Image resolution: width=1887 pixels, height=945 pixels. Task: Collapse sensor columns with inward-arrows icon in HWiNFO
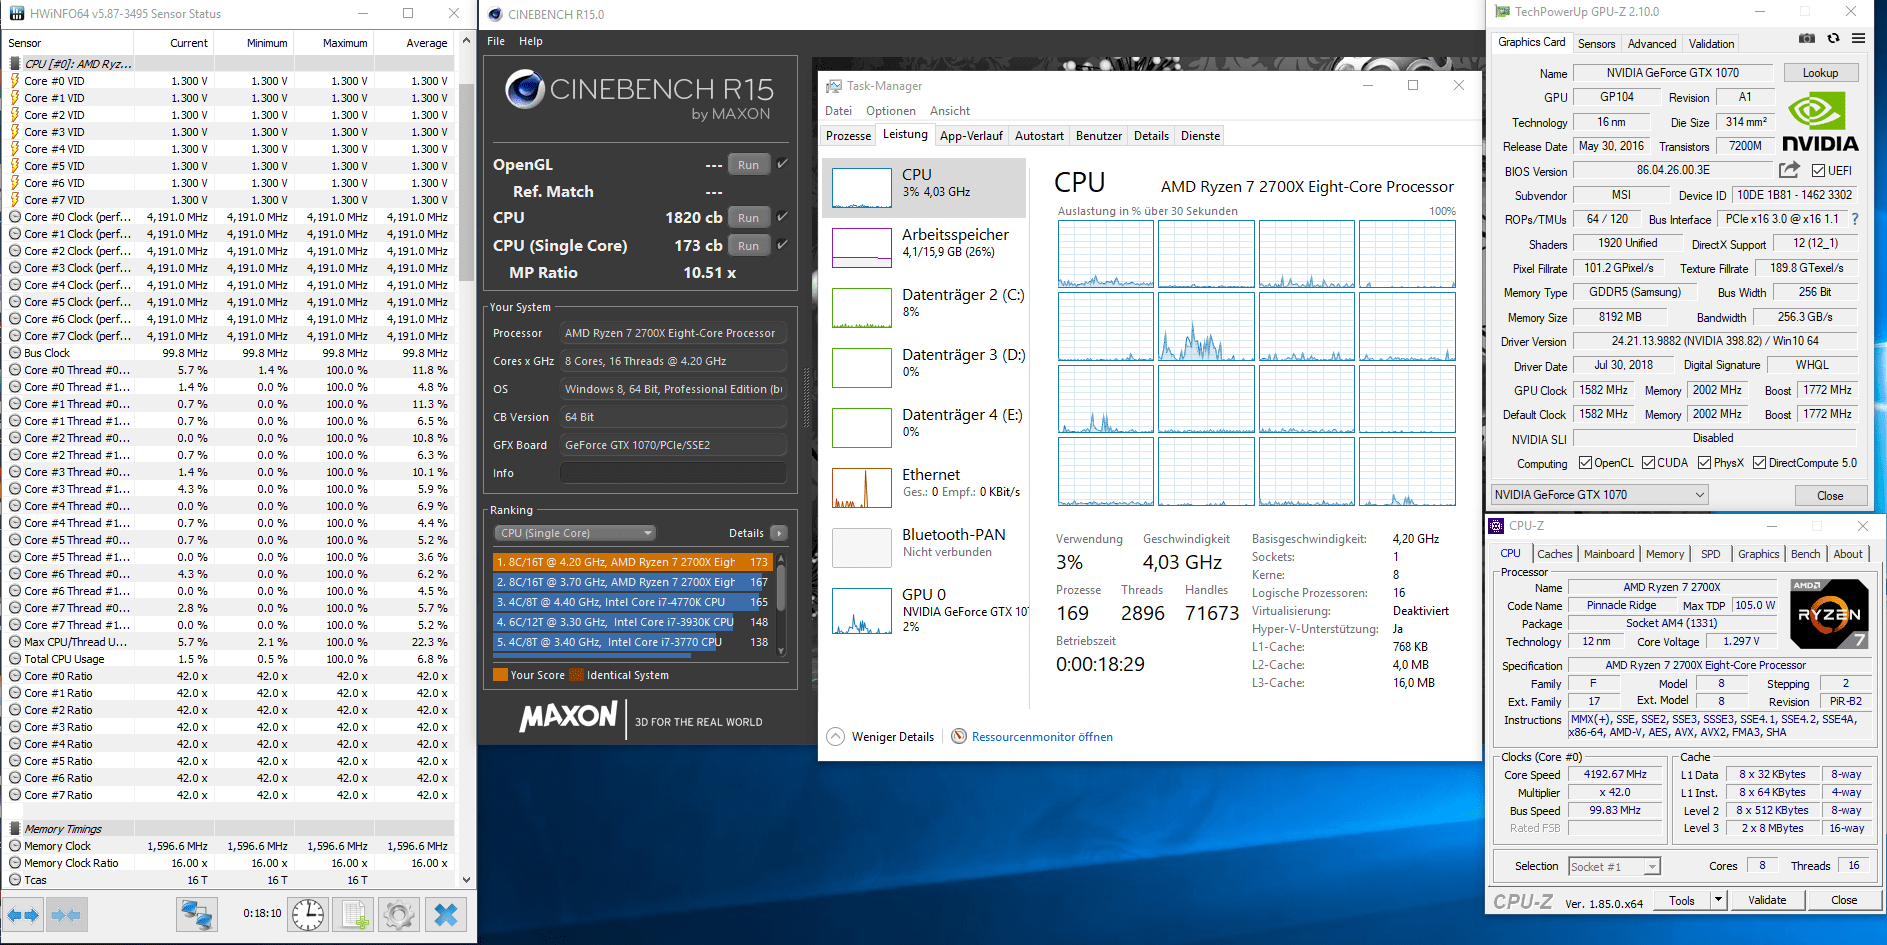click(66, 914)
